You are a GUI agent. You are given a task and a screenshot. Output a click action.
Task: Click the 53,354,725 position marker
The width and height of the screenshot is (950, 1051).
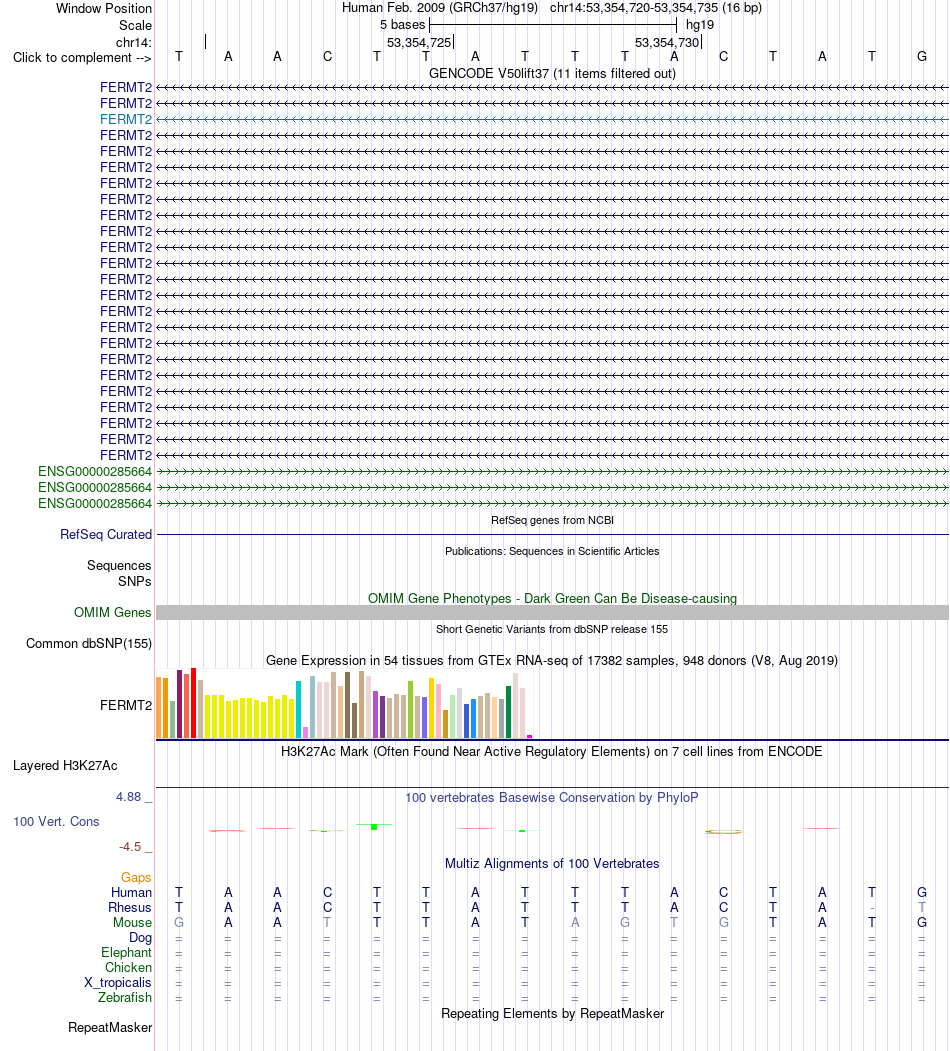click(419, 42)
